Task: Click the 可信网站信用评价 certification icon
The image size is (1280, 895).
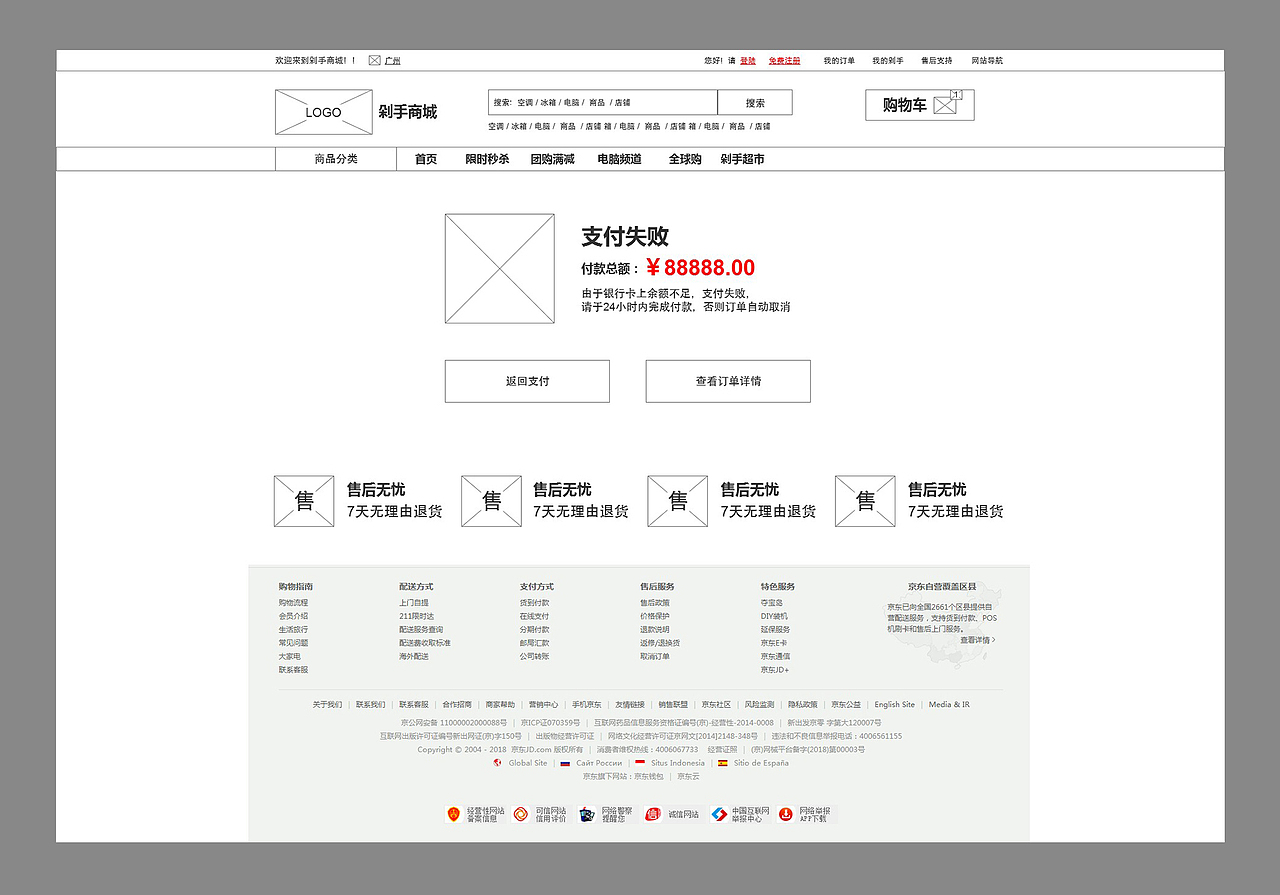Action: 521,813
